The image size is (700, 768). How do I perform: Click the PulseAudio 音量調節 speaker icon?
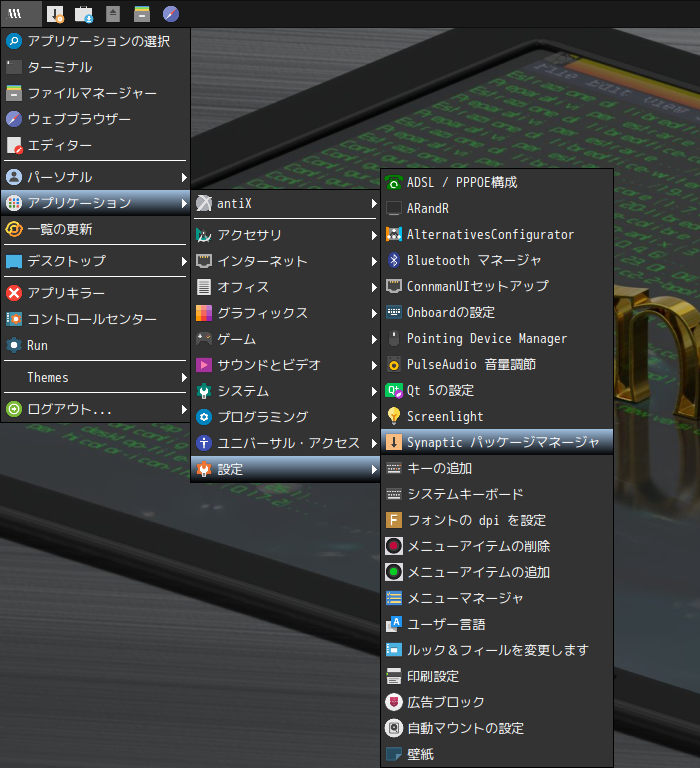tap(394, 364)
